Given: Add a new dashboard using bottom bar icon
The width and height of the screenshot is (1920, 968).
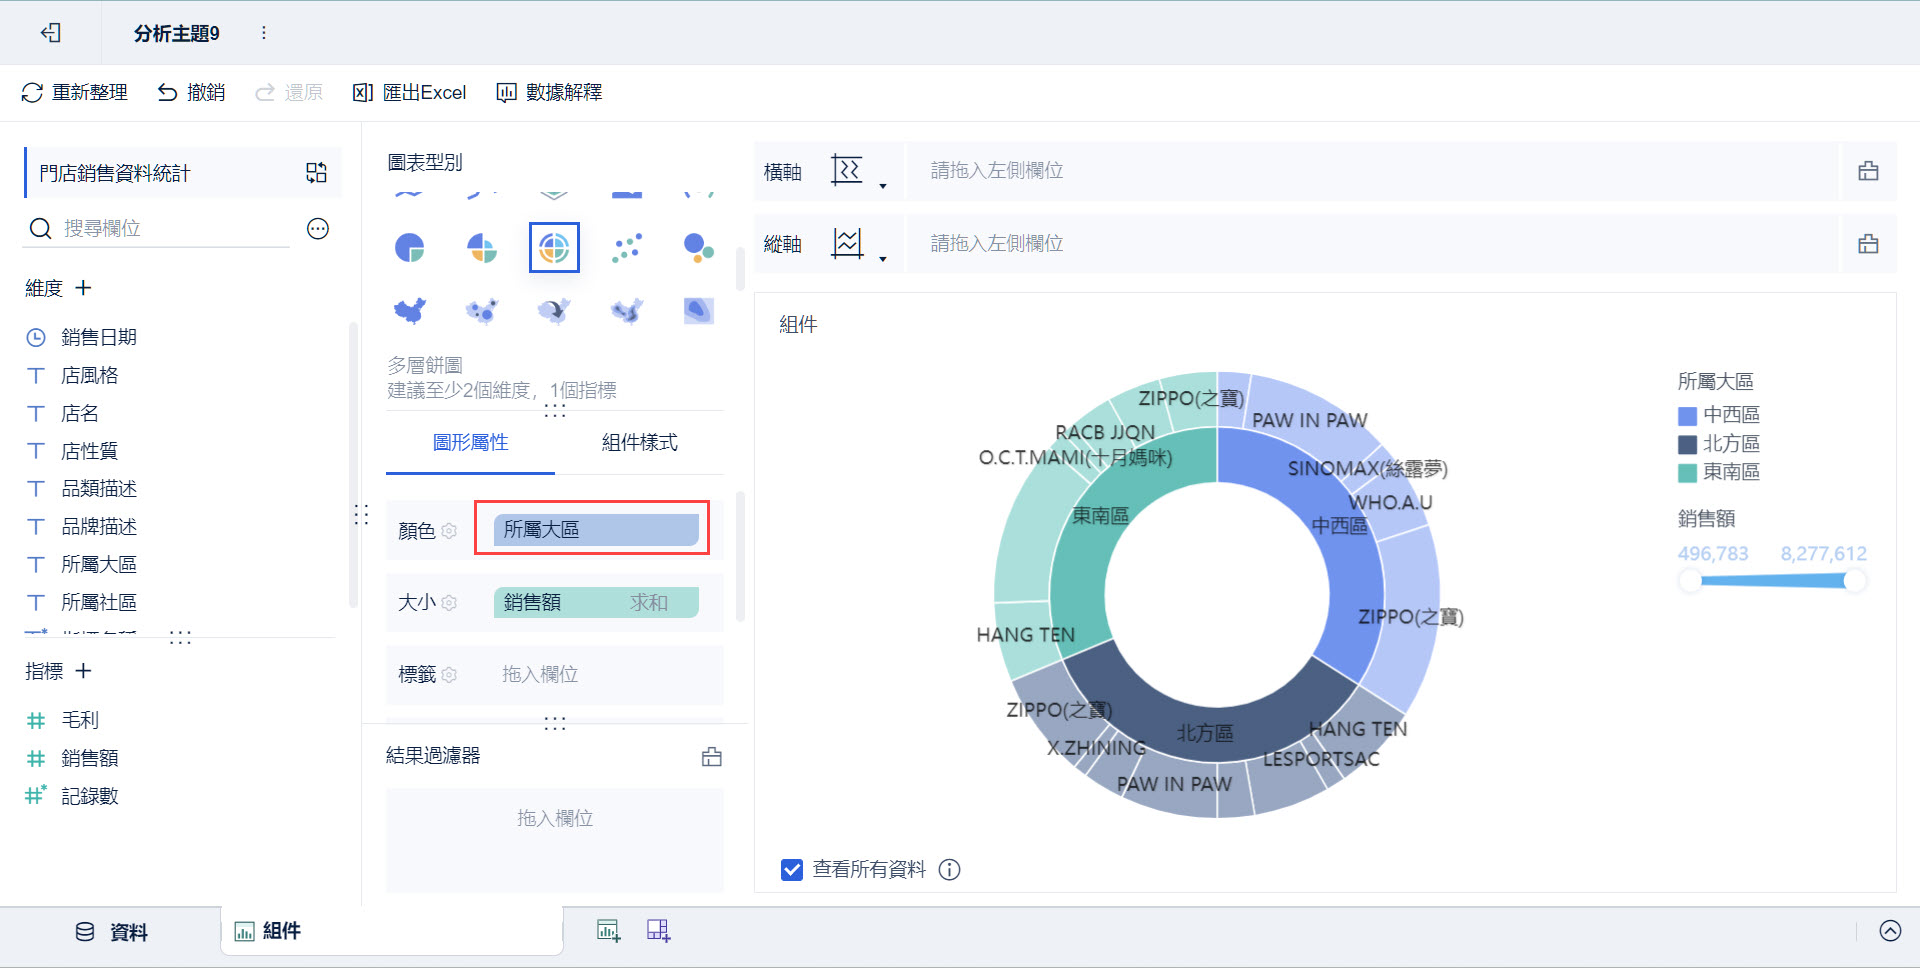Looking at the screenshot, I should coord(658,931).
